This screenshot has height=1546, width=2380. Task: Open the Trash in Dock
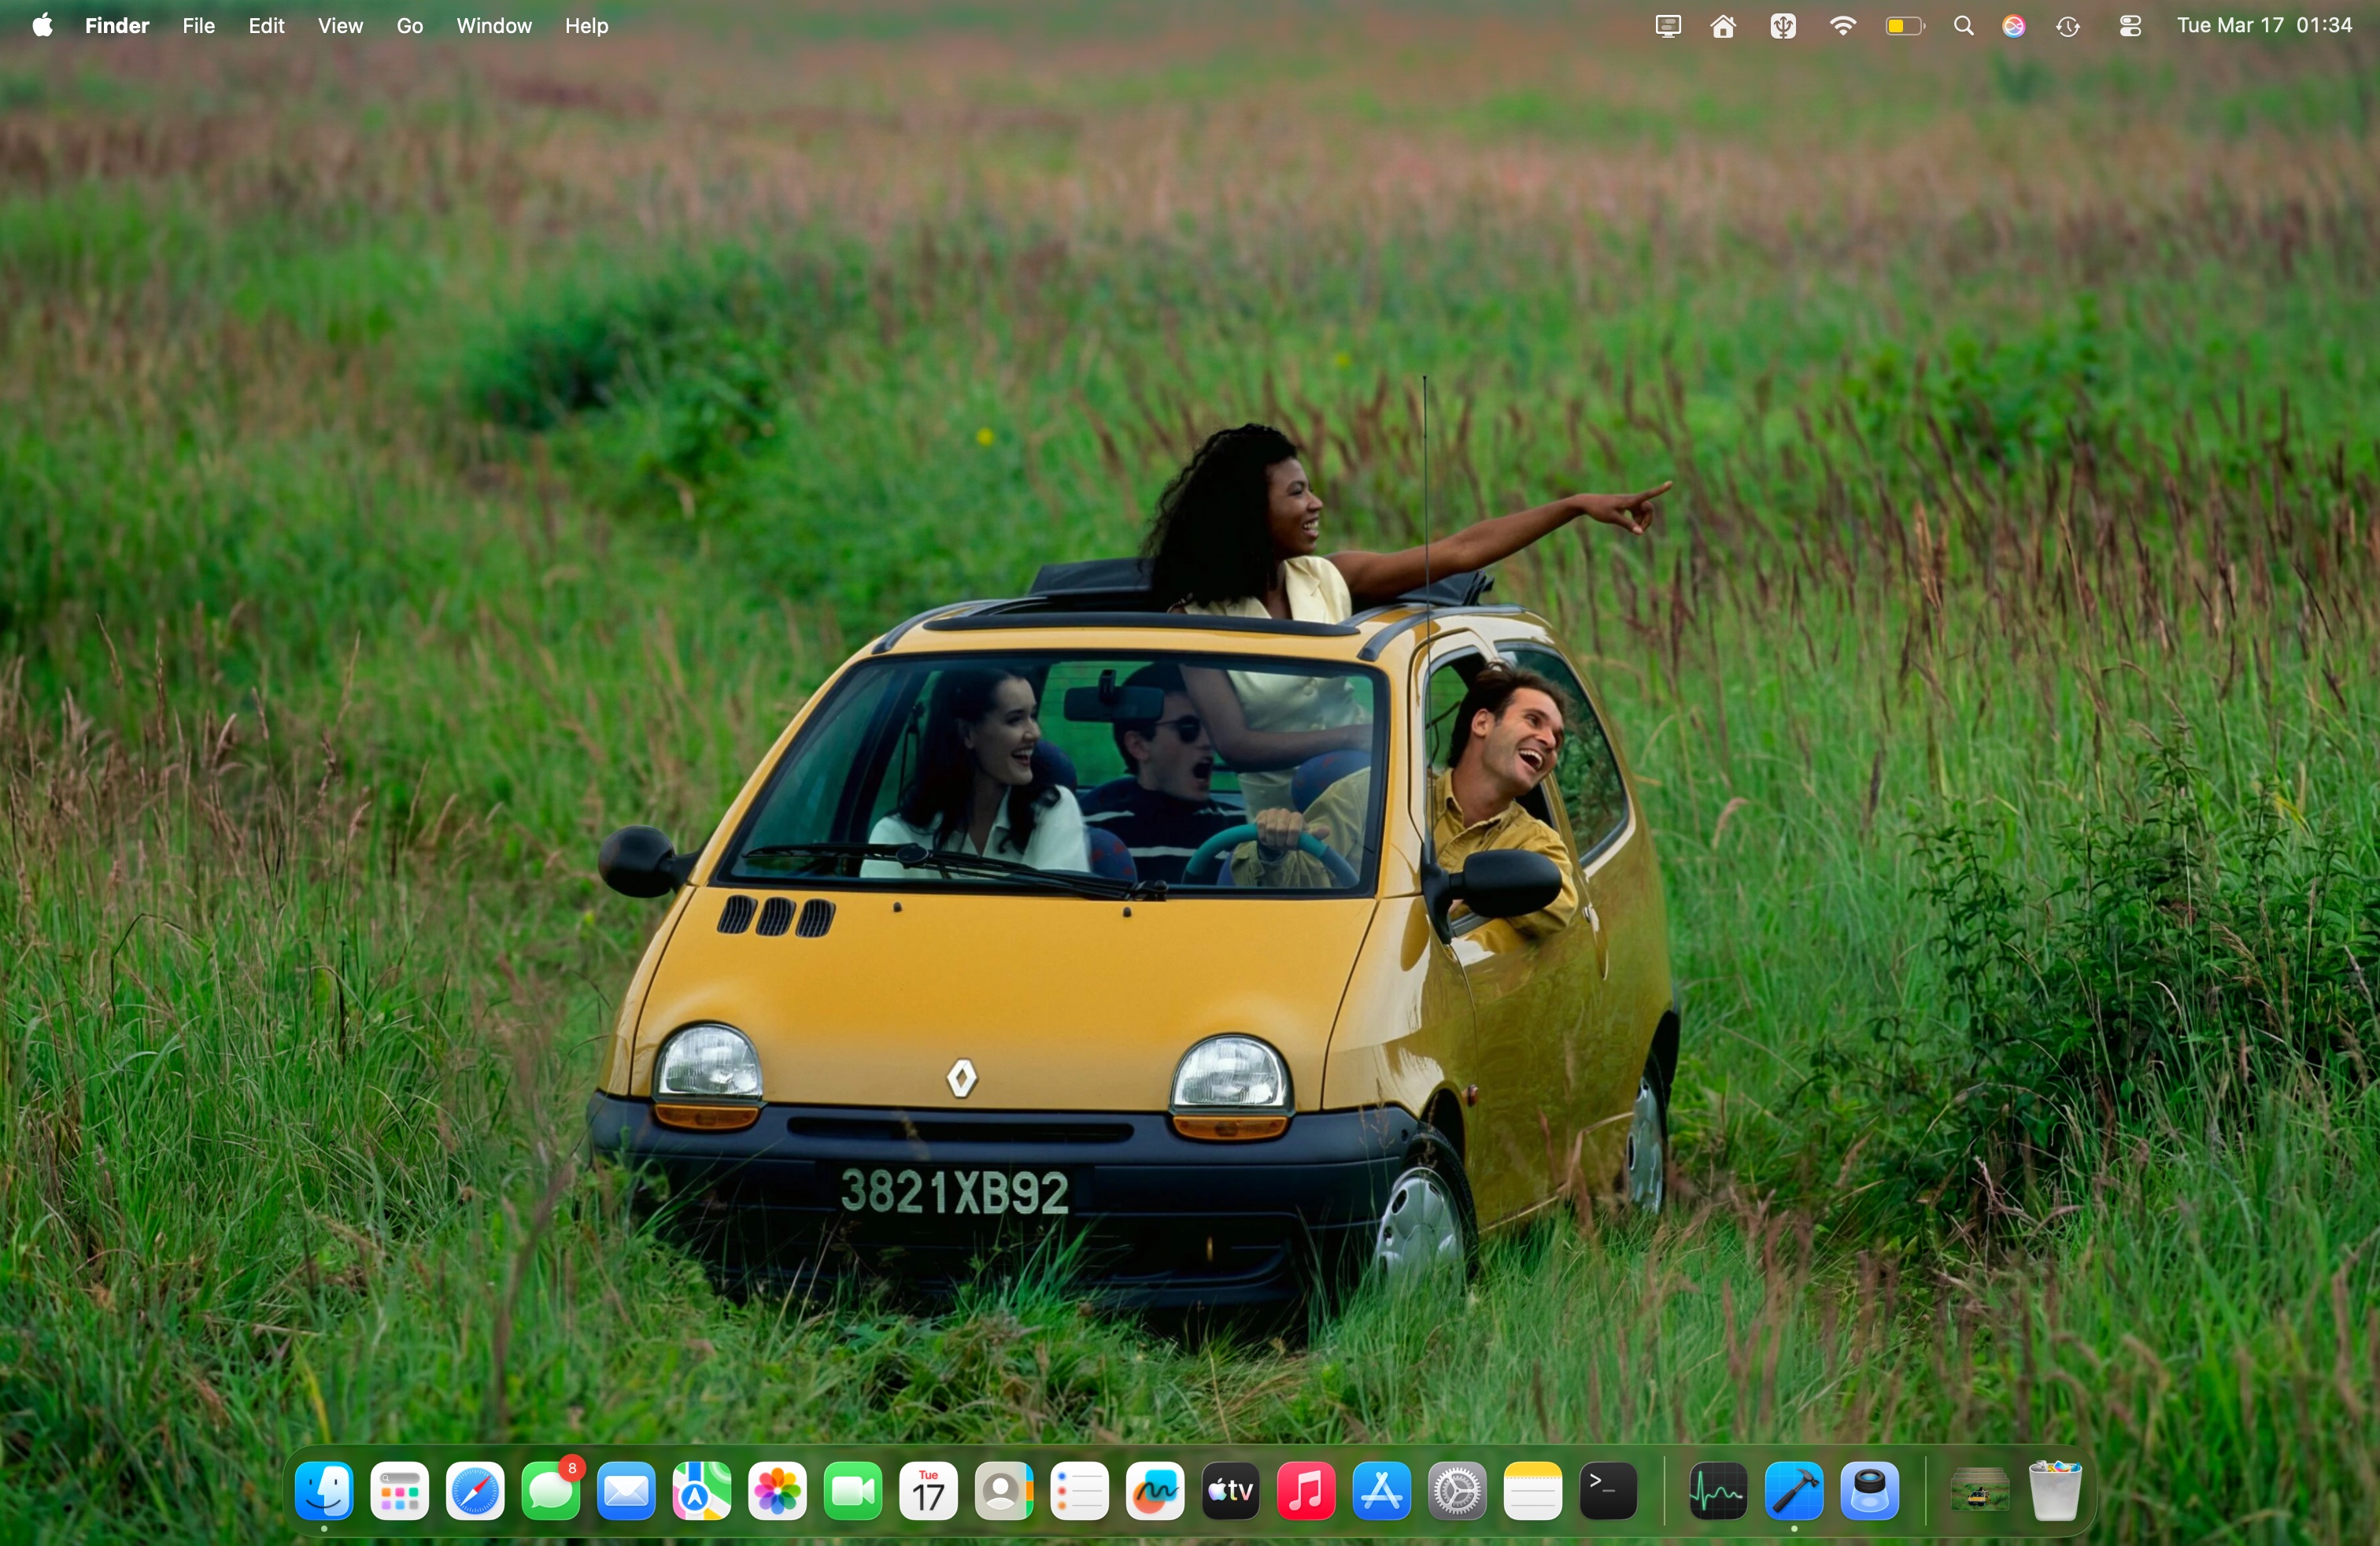pyautogui.click(x=2055, y=1493)
